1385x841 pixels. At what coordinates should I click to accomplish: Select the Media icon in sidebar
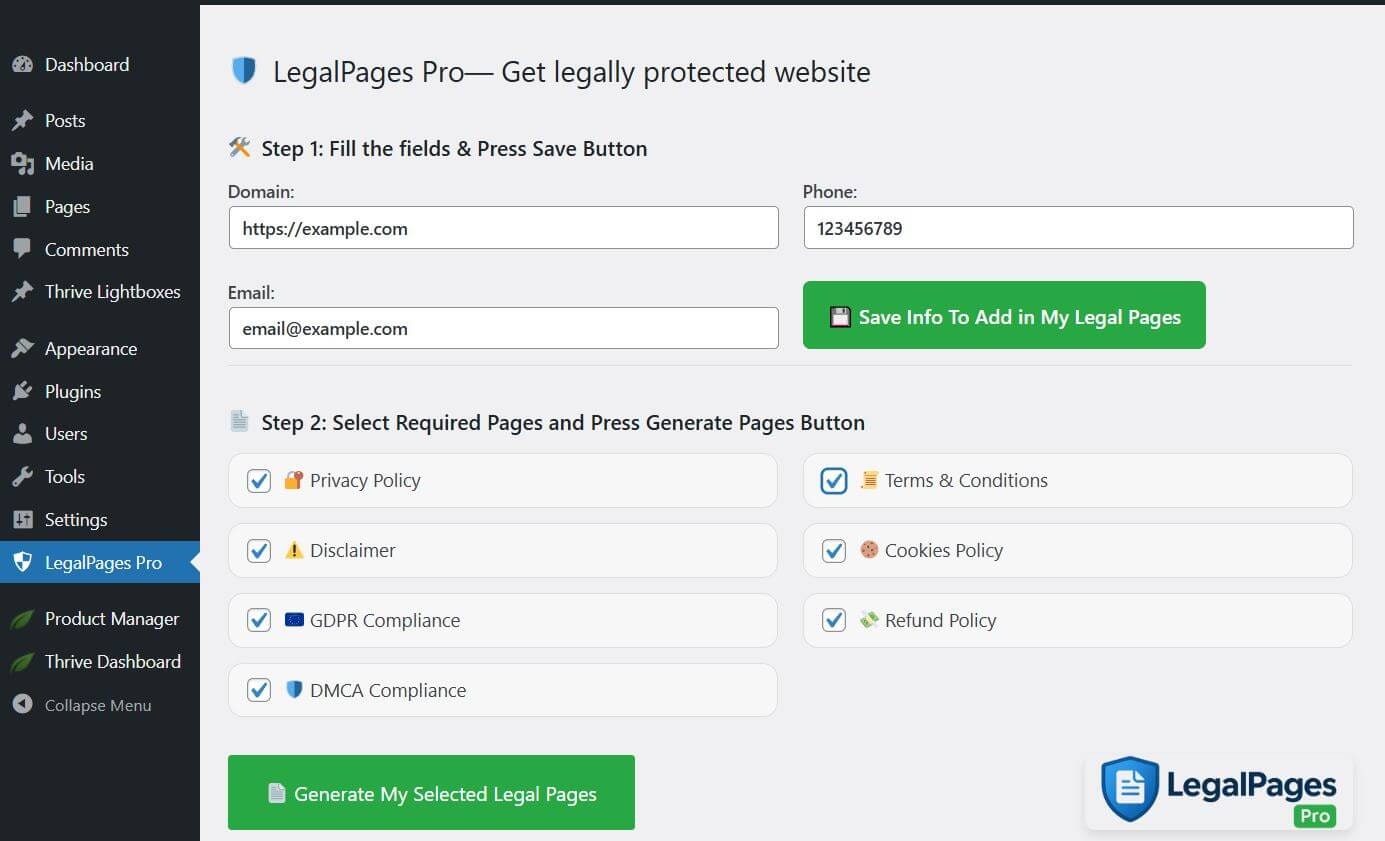point(23,163)
